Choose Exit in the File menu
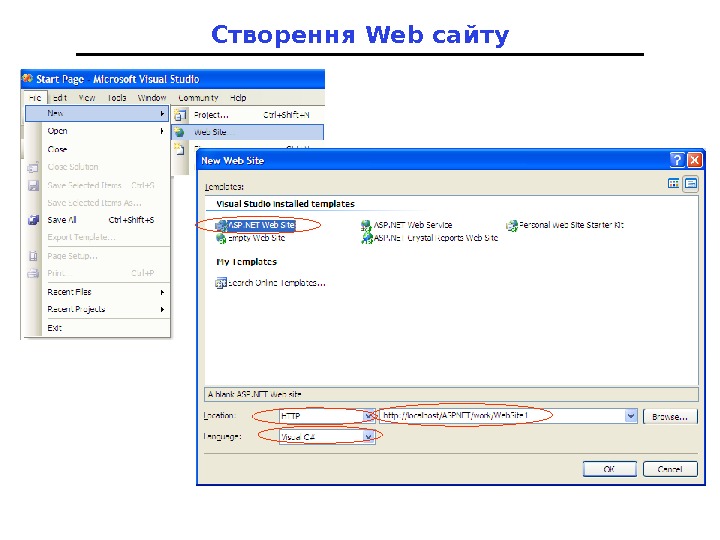Screen dimensions: 720x540 point(97,328)
